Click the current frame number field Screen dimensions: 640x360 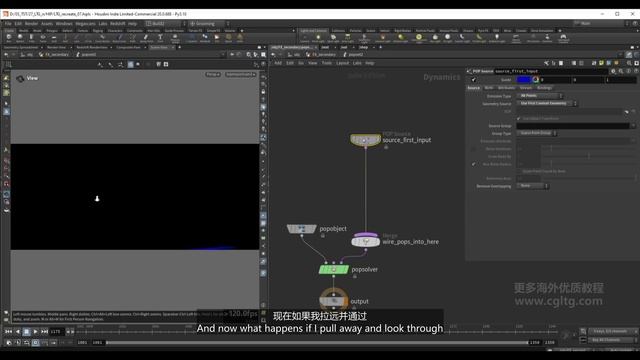pos(57,332)
